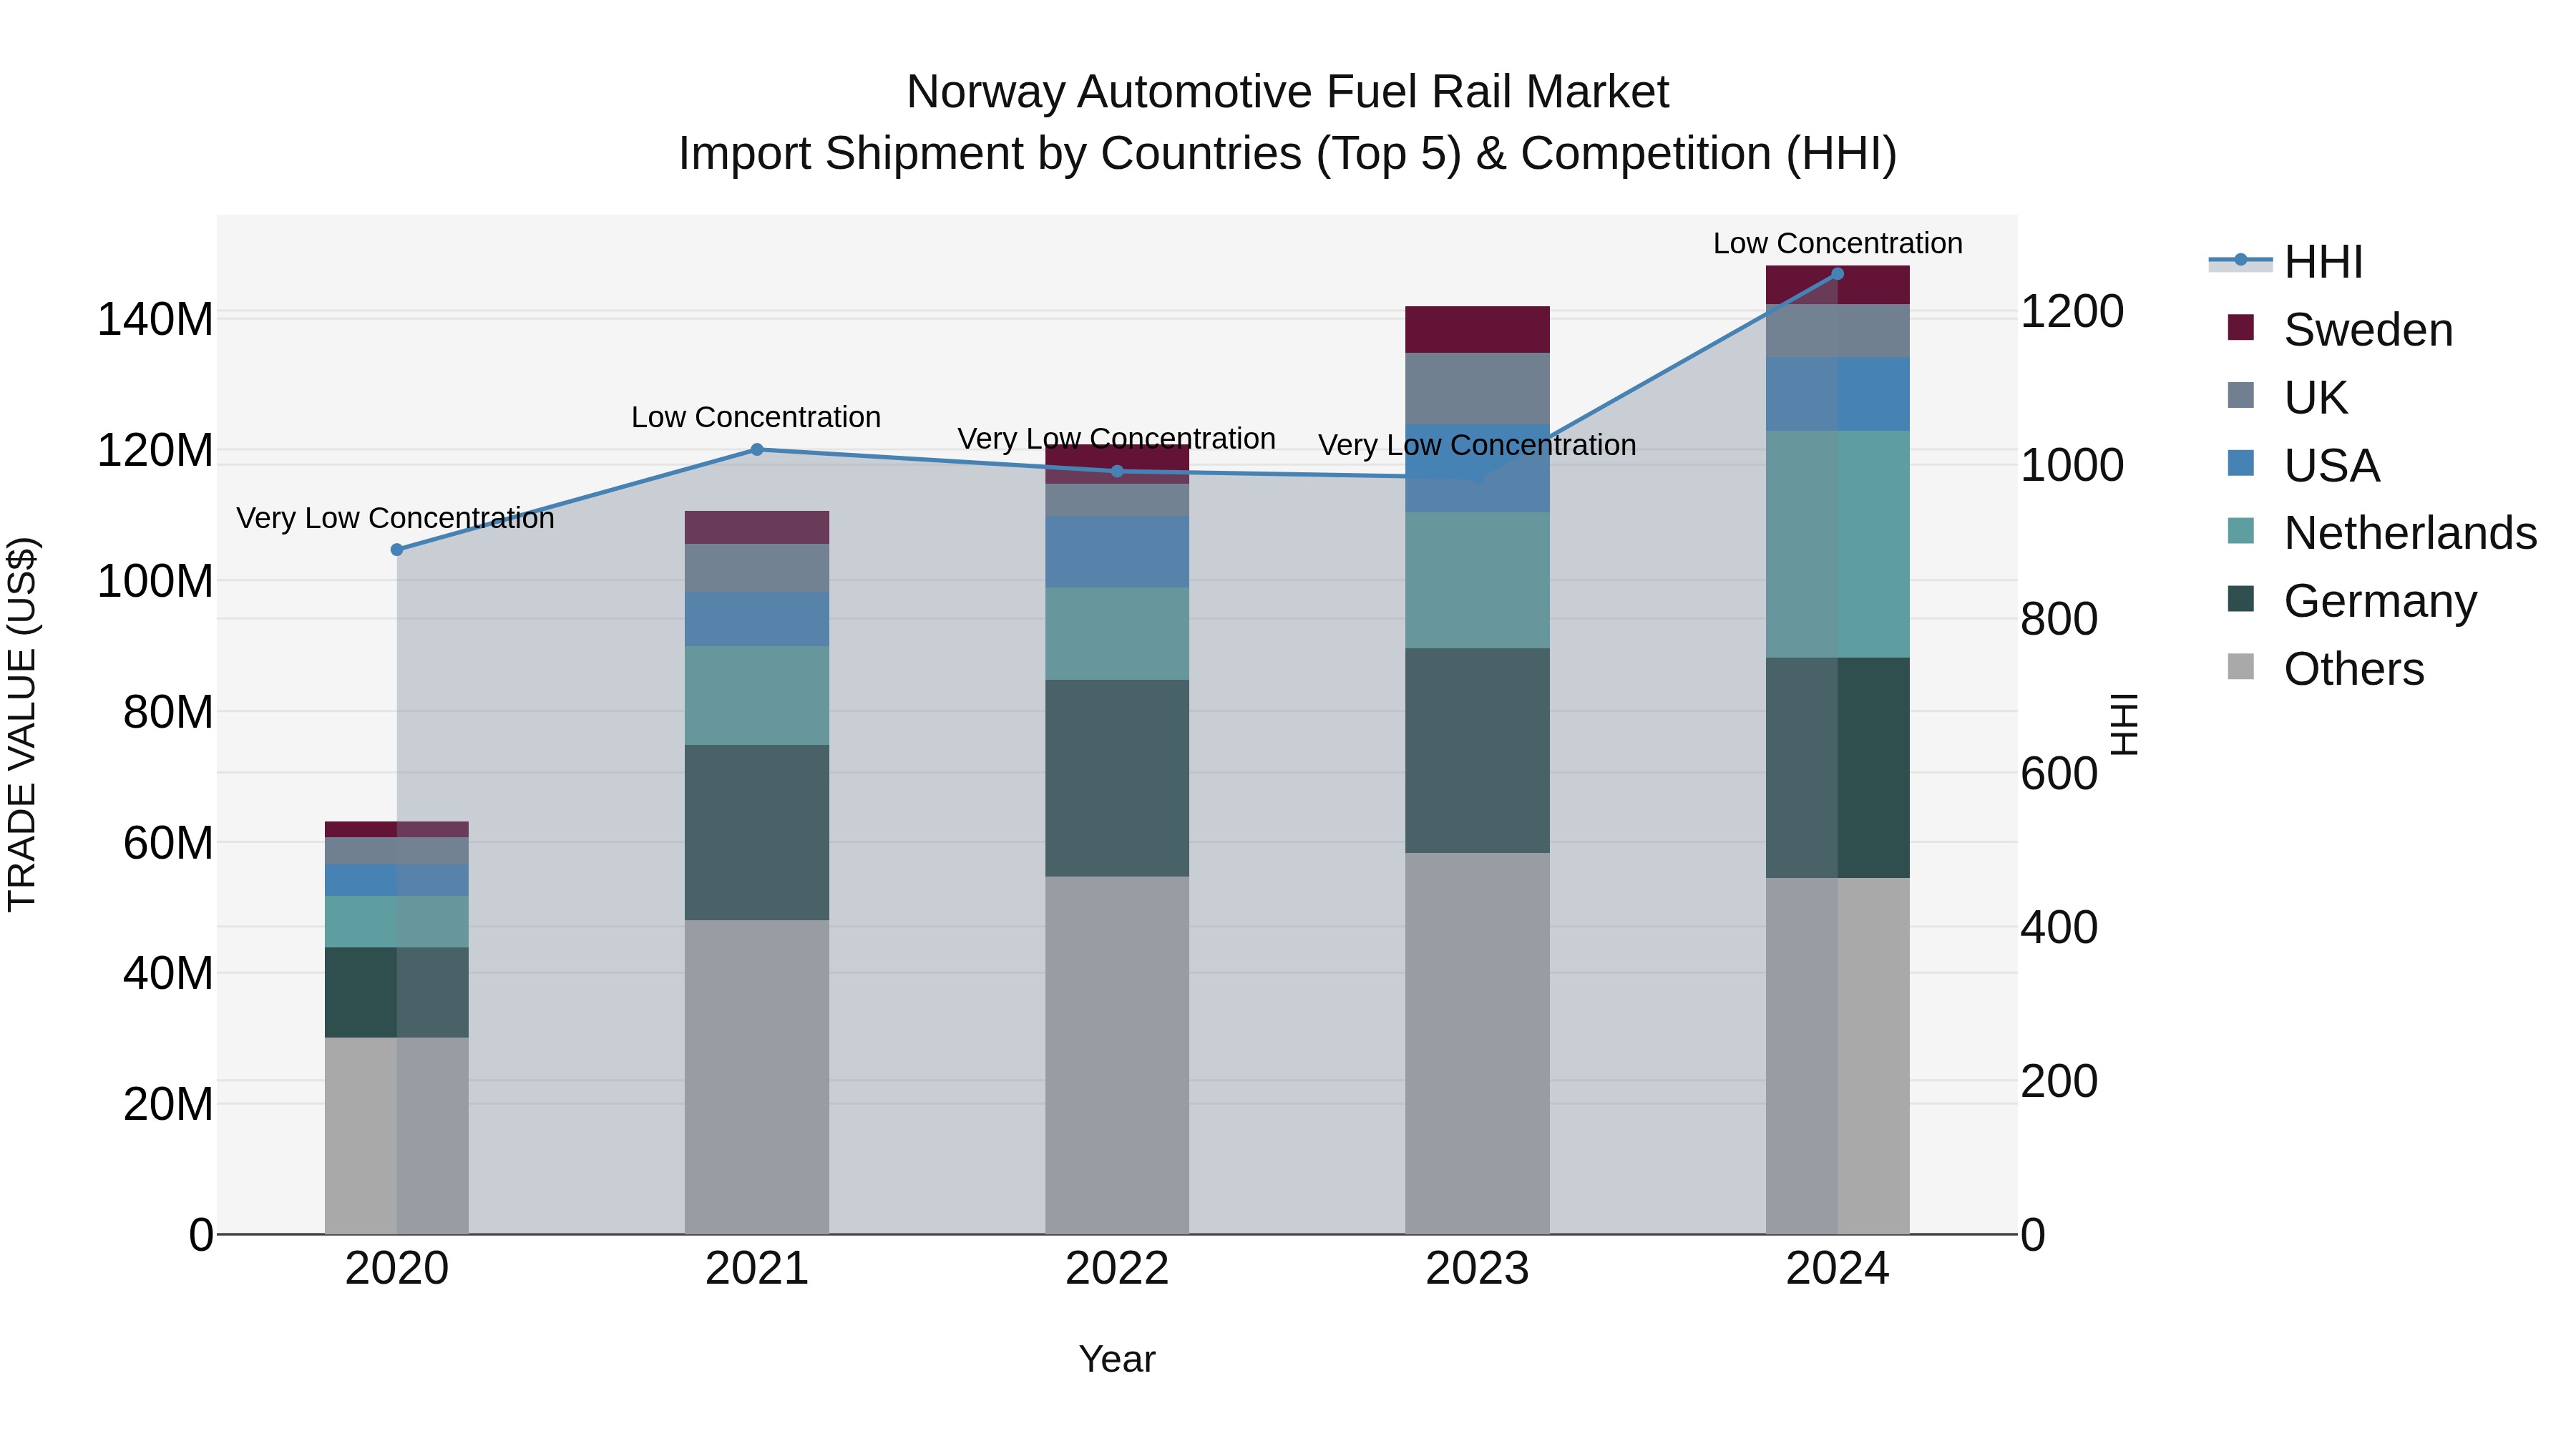Click the Netherlands segment of the 2024 bar
Viewport: 2576px width, 1449px height.
pos(1837,544)
